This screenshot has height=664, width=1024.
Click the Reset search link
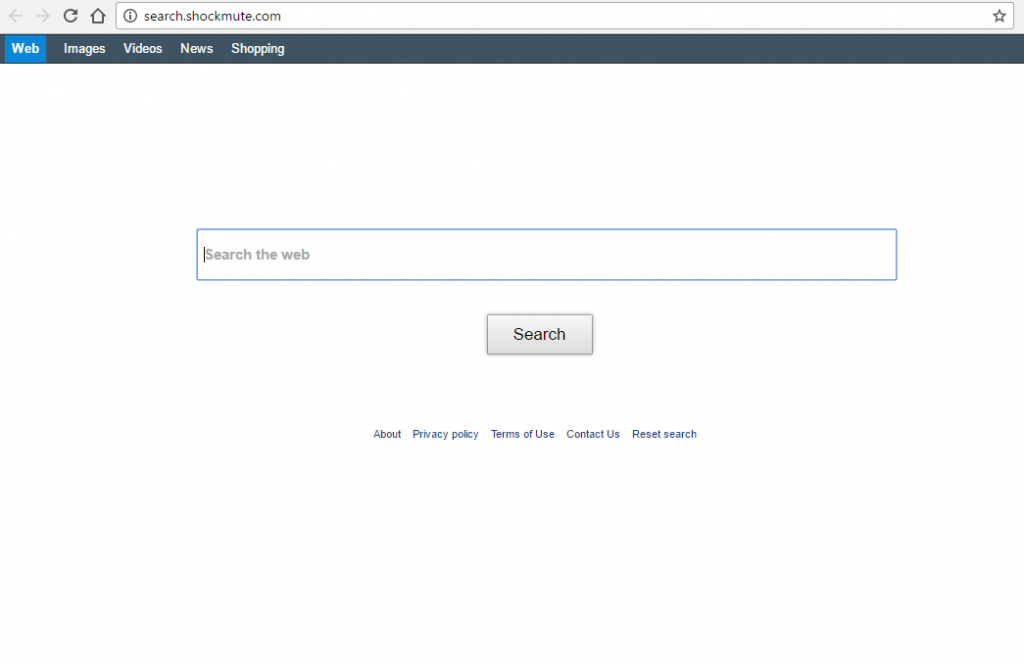coord(664,434)
